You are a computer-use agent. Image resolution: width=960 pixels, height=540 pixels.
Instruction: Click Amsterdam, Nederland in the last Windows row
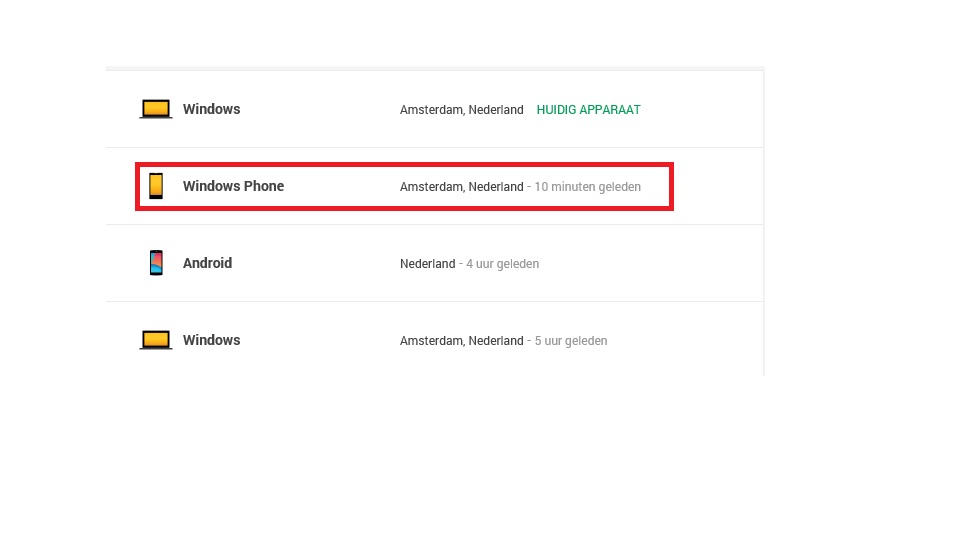point(462,341)
